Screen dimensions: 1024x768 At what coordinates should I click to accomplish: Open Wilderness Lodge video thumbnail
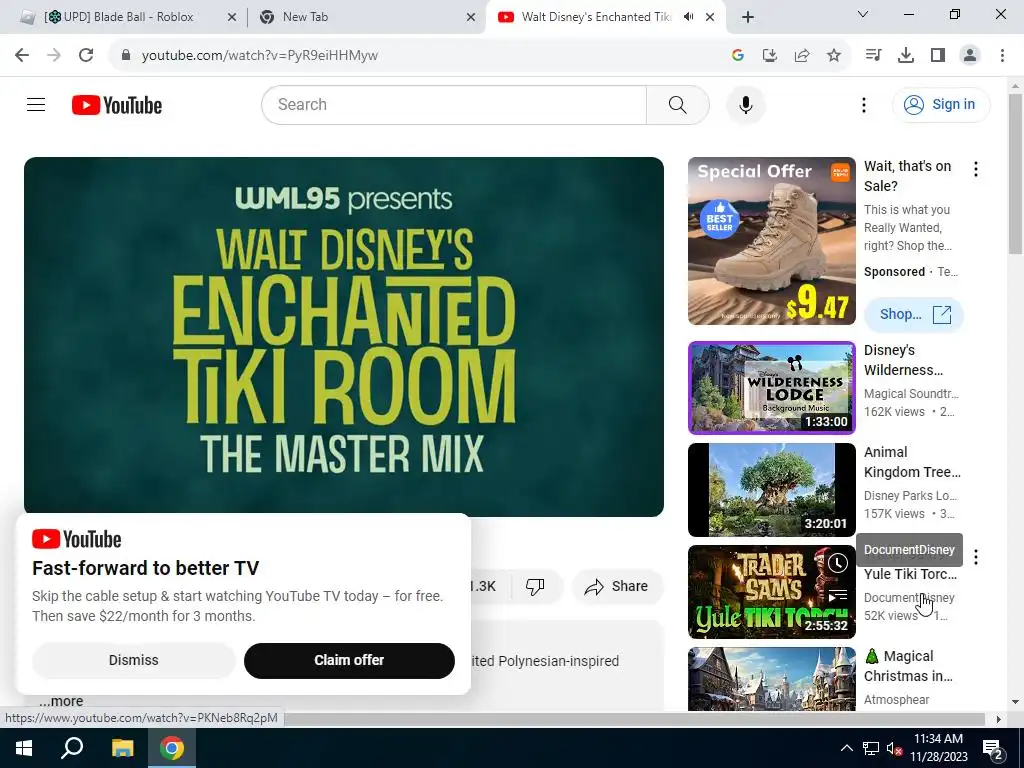771,388
